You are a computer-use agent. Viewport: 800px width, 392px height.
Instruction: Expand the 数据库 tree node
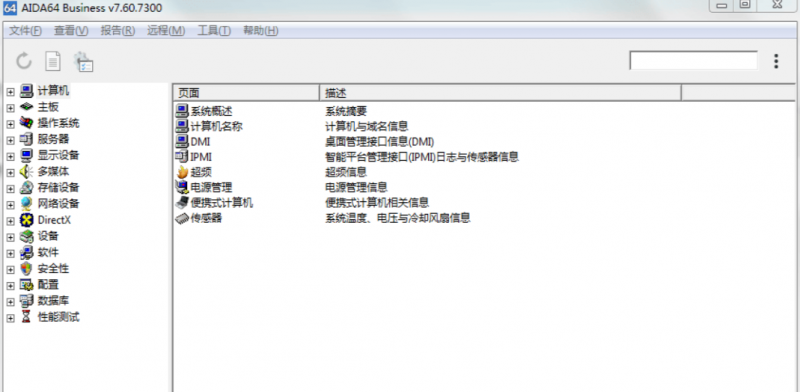point(10,302)
